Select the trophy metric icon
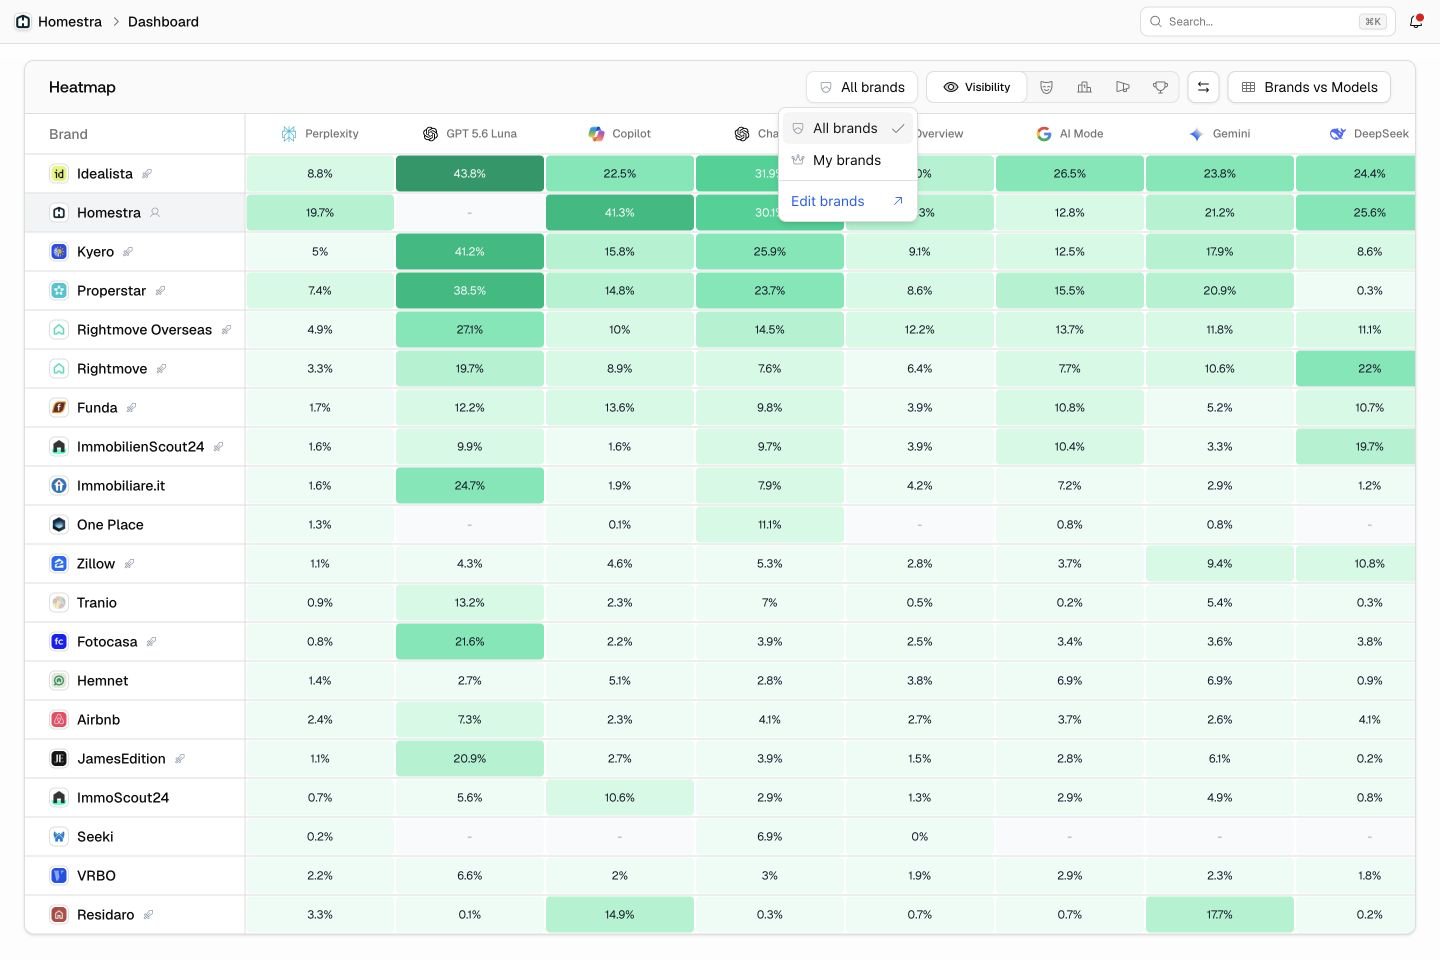Viewport: 1440px width, 960px height. pyautogui.click(x=1160, y=87)
